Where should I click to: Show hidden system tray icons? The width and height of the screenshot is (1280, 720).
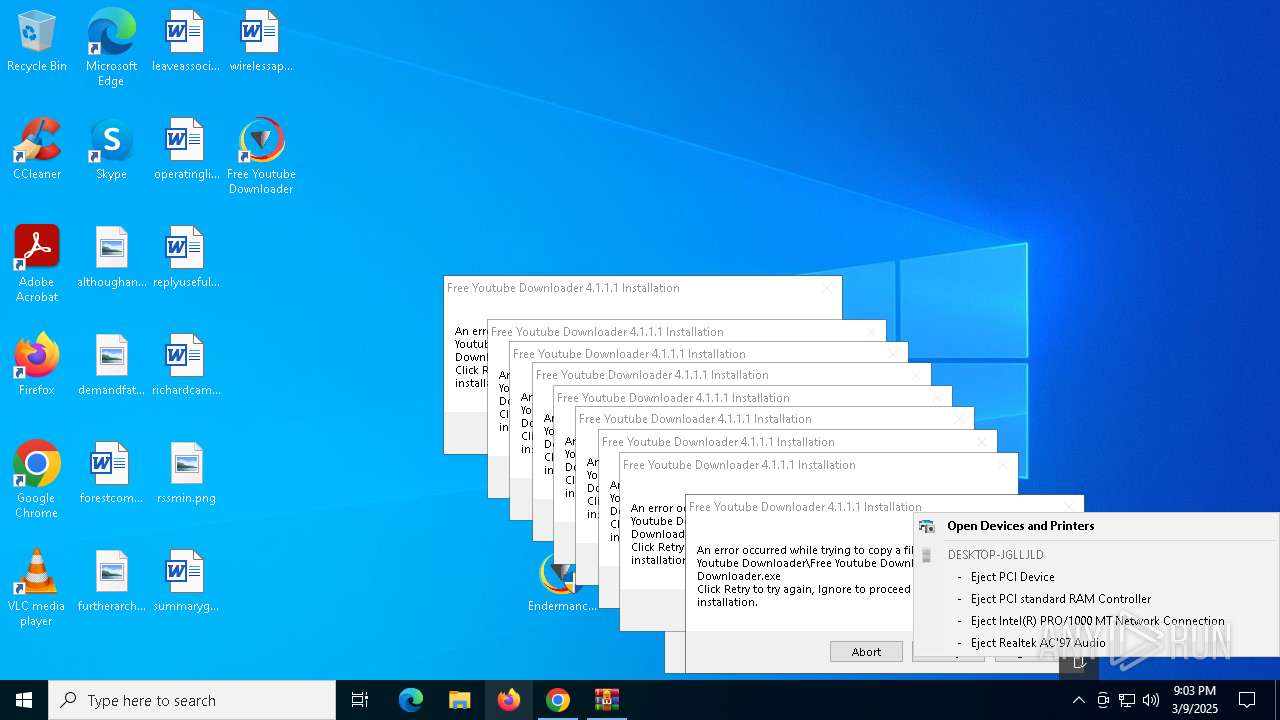point(1078,700)
